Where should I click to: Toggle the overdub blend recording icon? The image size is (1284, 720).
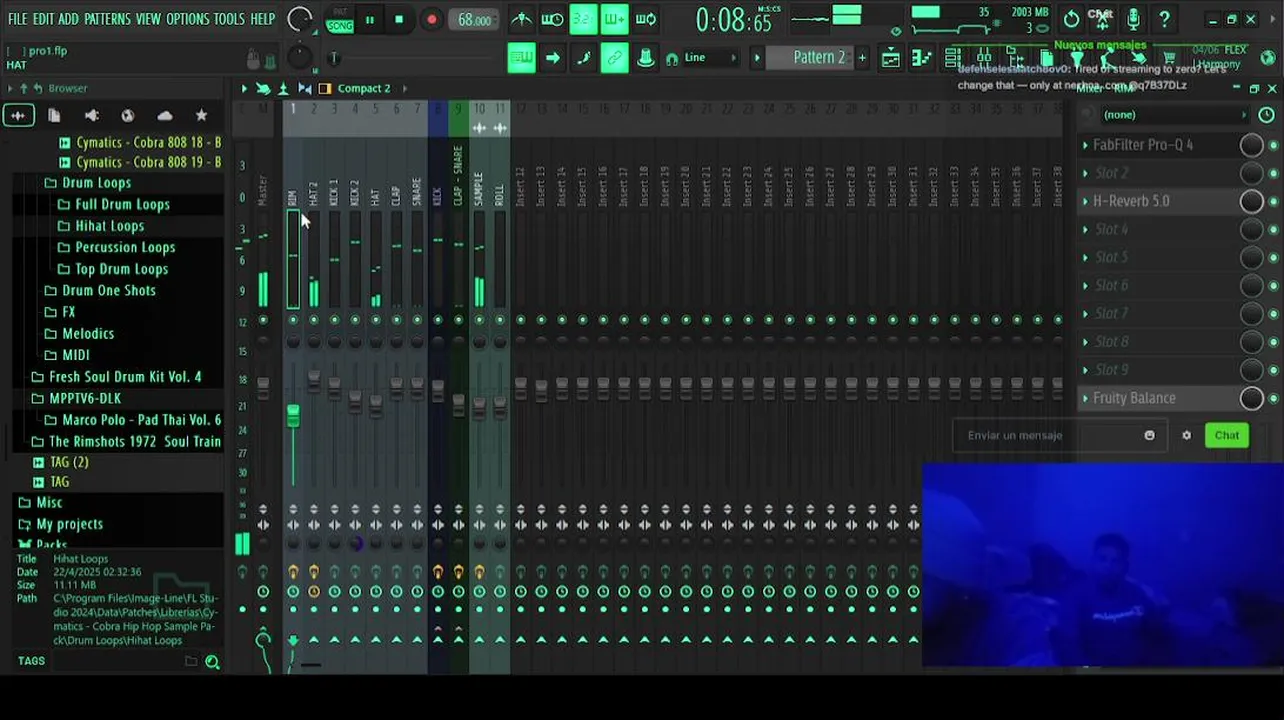click(x=614, y=19)
